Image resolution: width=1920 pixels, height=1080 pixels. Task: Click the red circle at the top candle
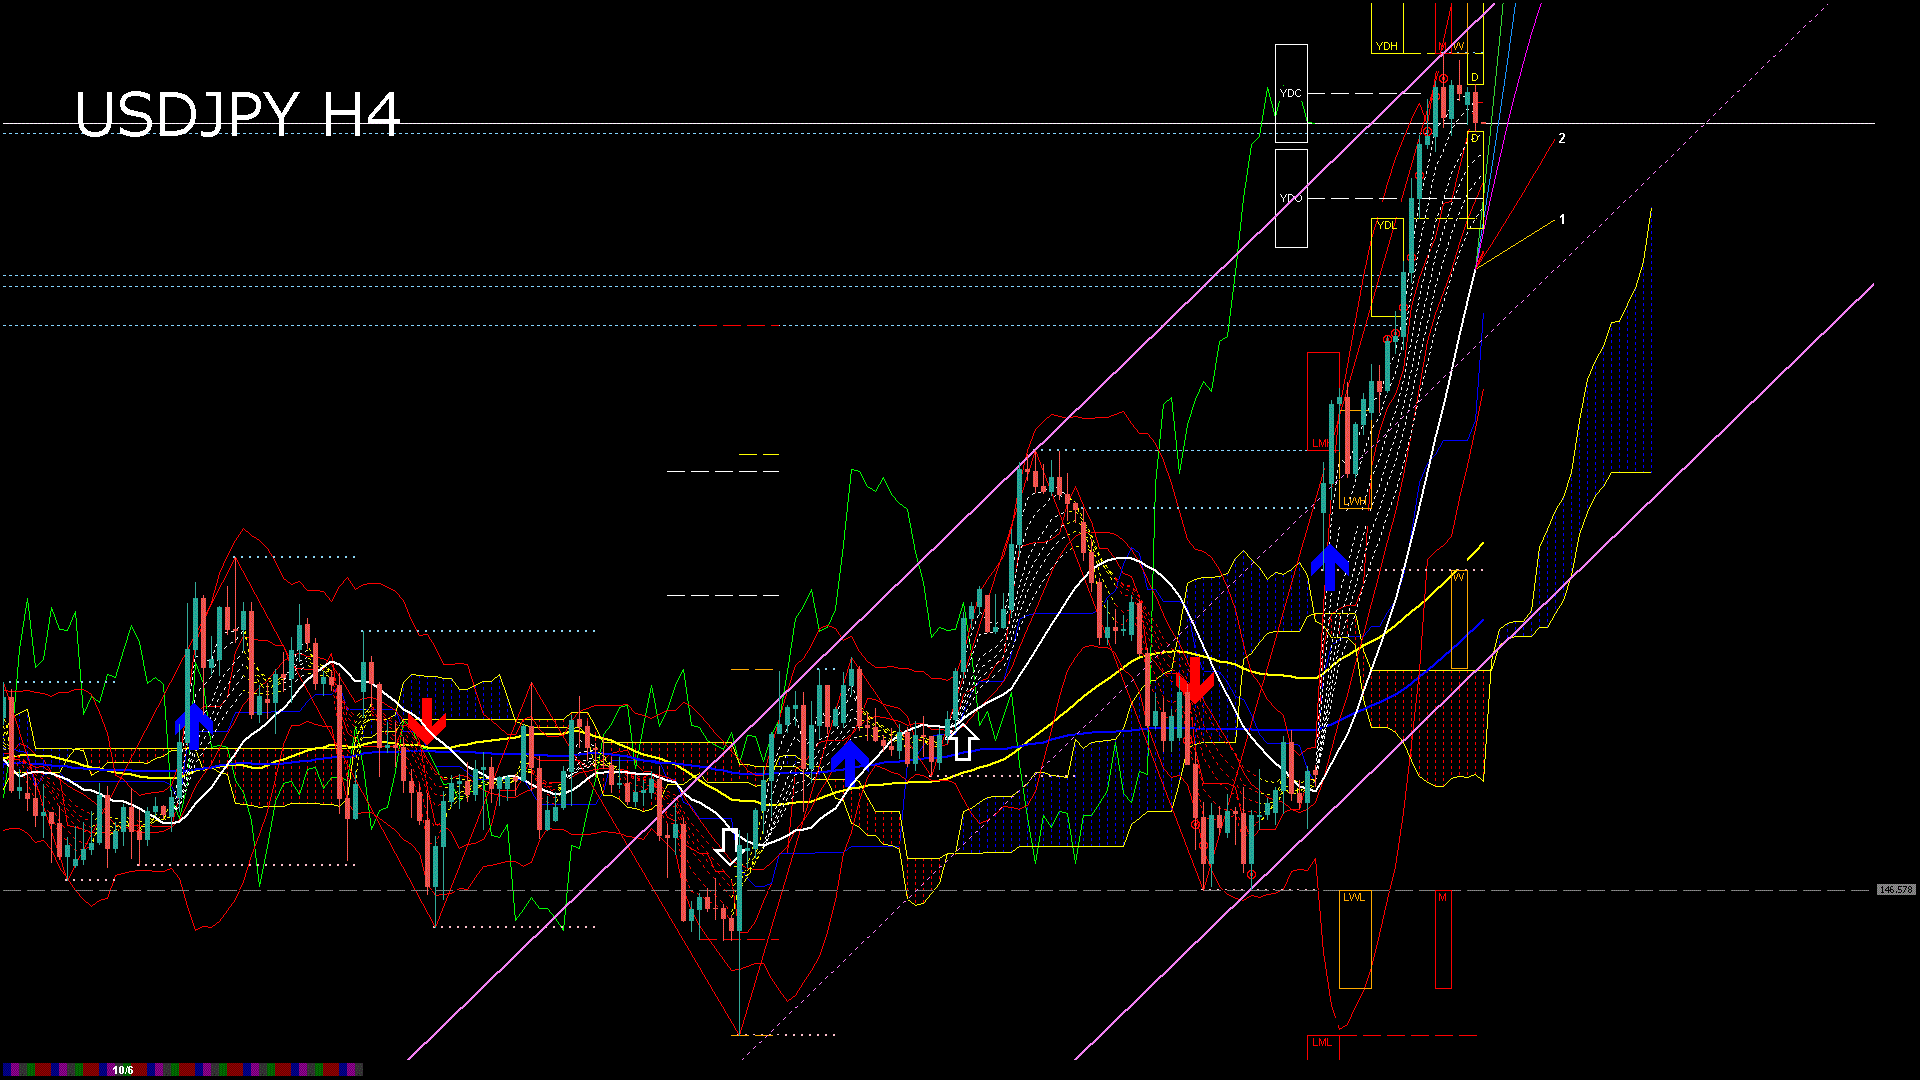(x=1443, y=78)
